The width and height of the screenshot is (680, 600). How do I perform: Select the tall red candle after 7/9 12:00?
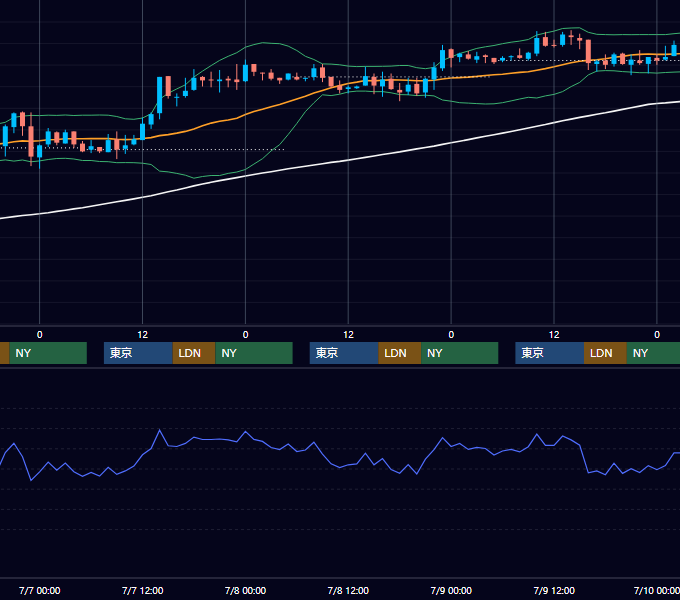(588, 51)
